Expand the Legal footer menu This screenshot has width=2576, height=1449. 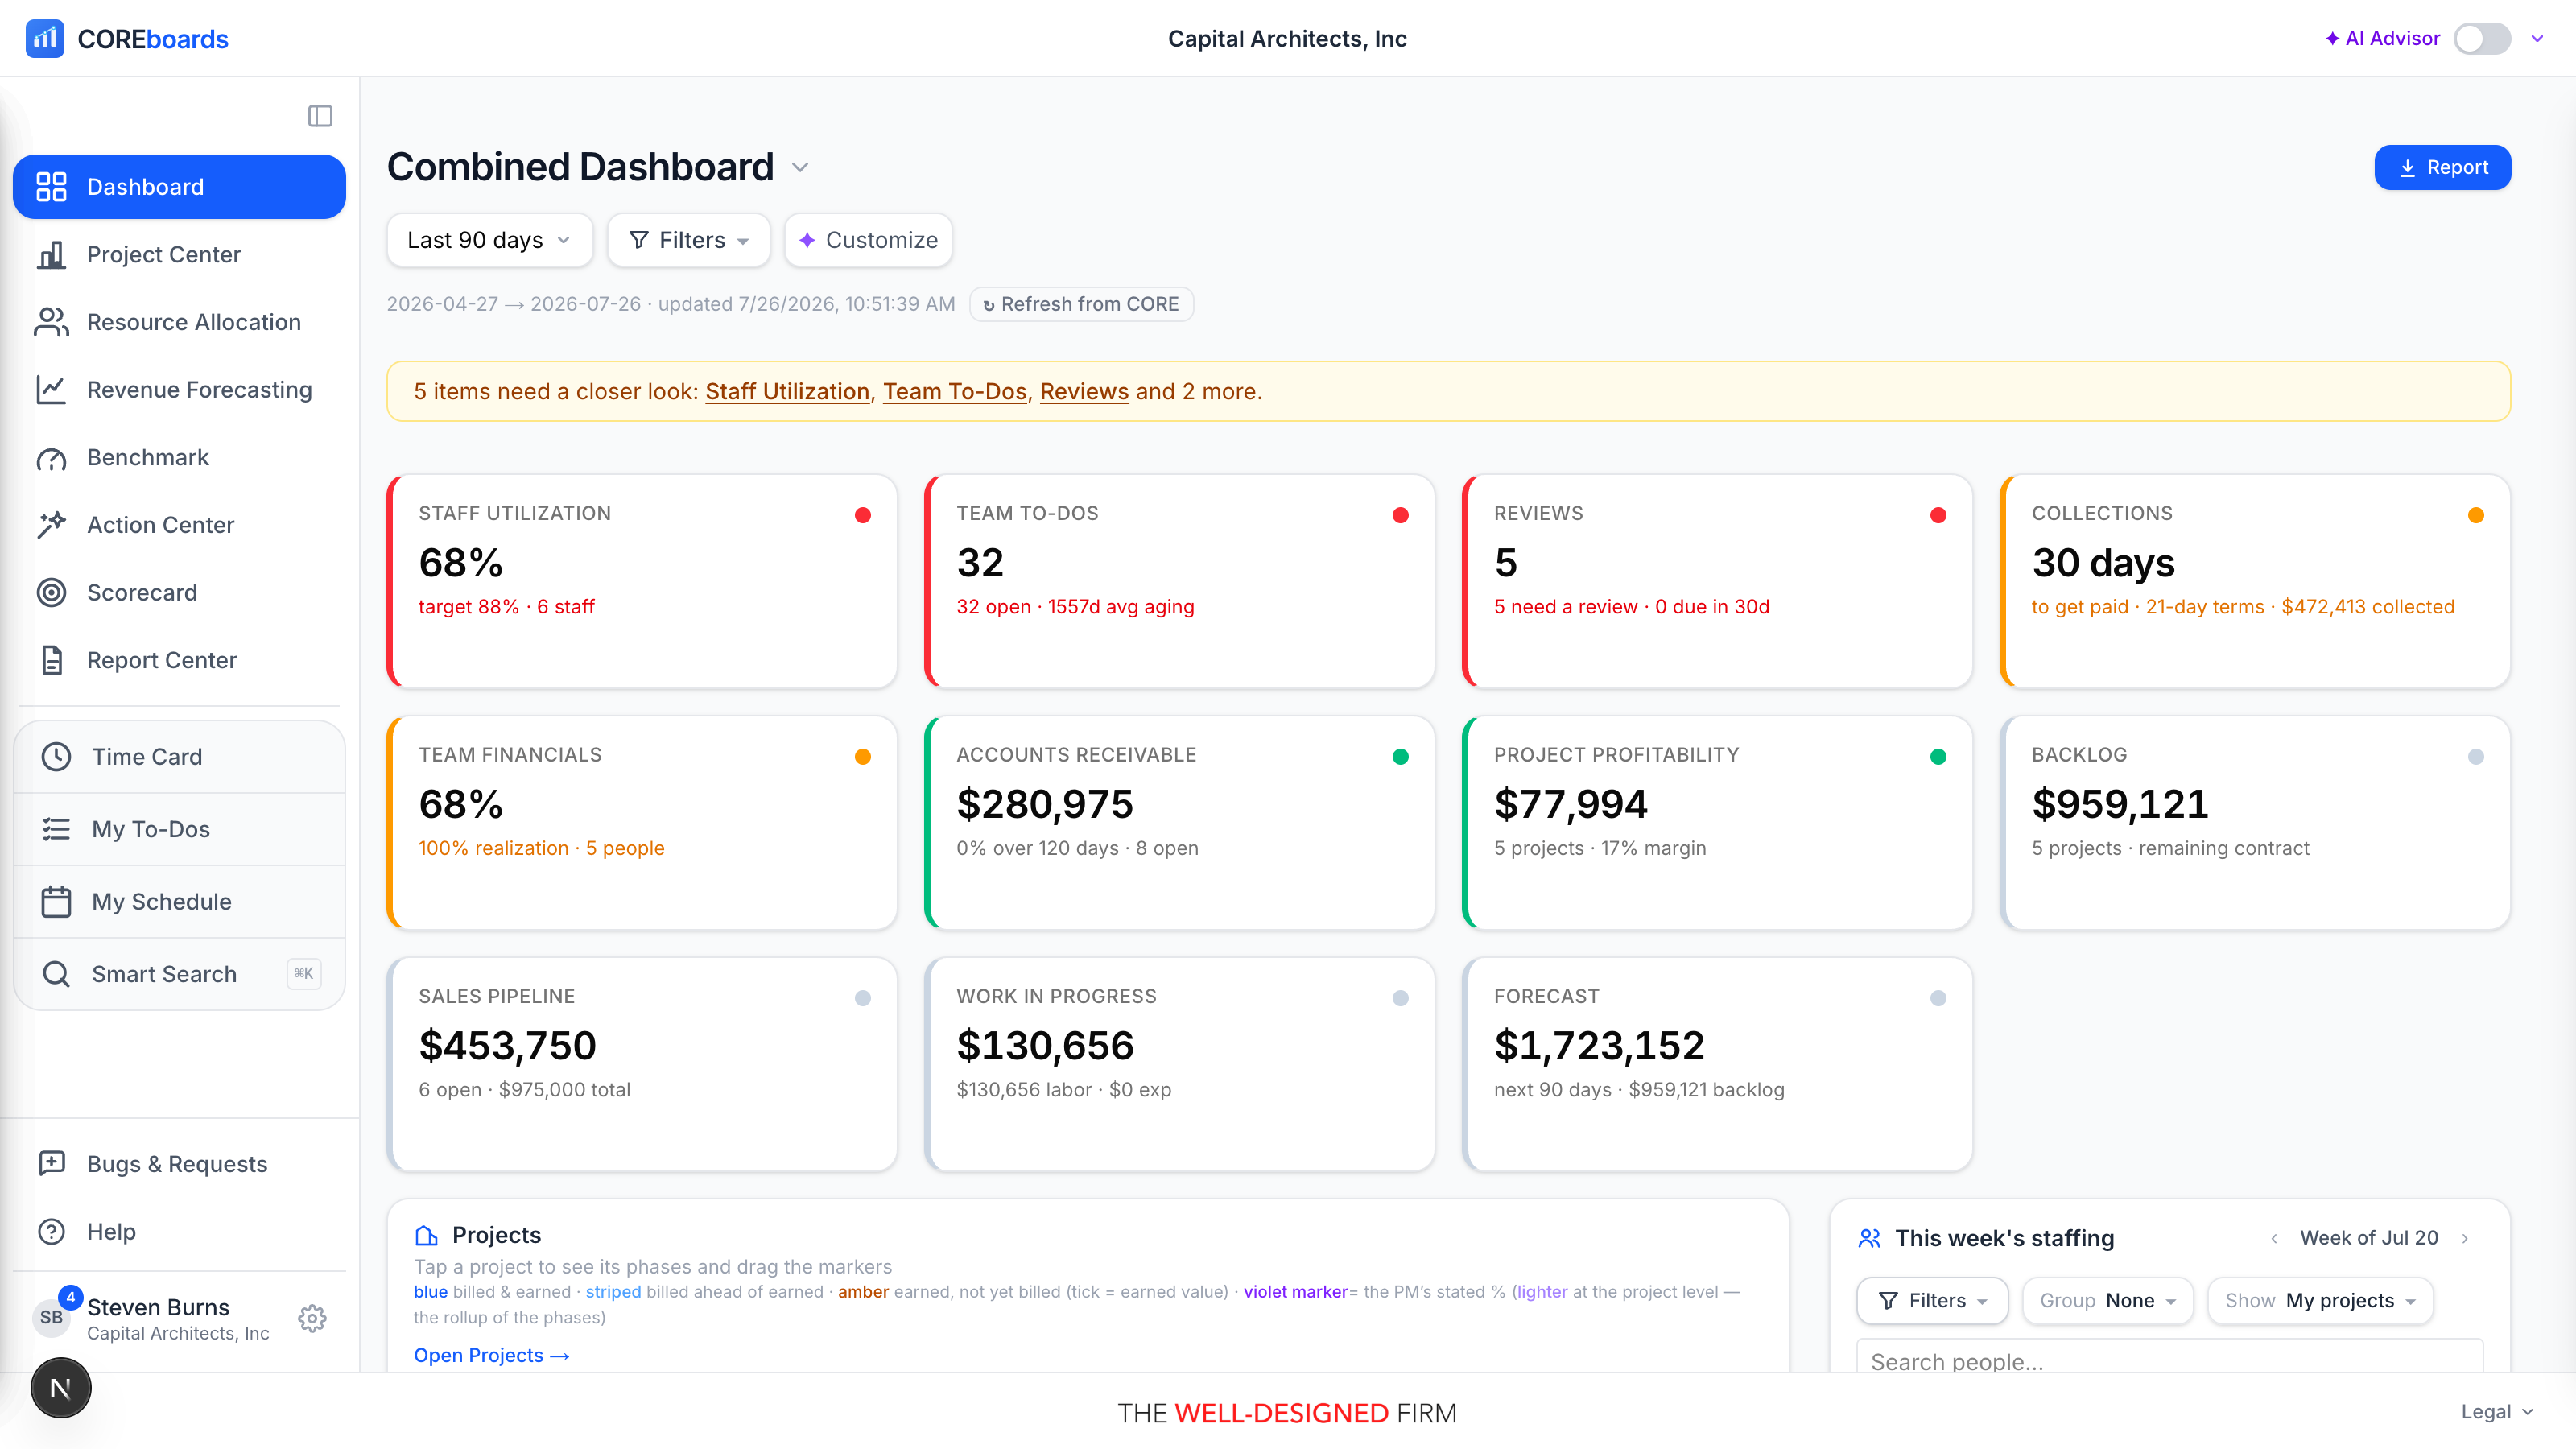pos(2497,1412)
